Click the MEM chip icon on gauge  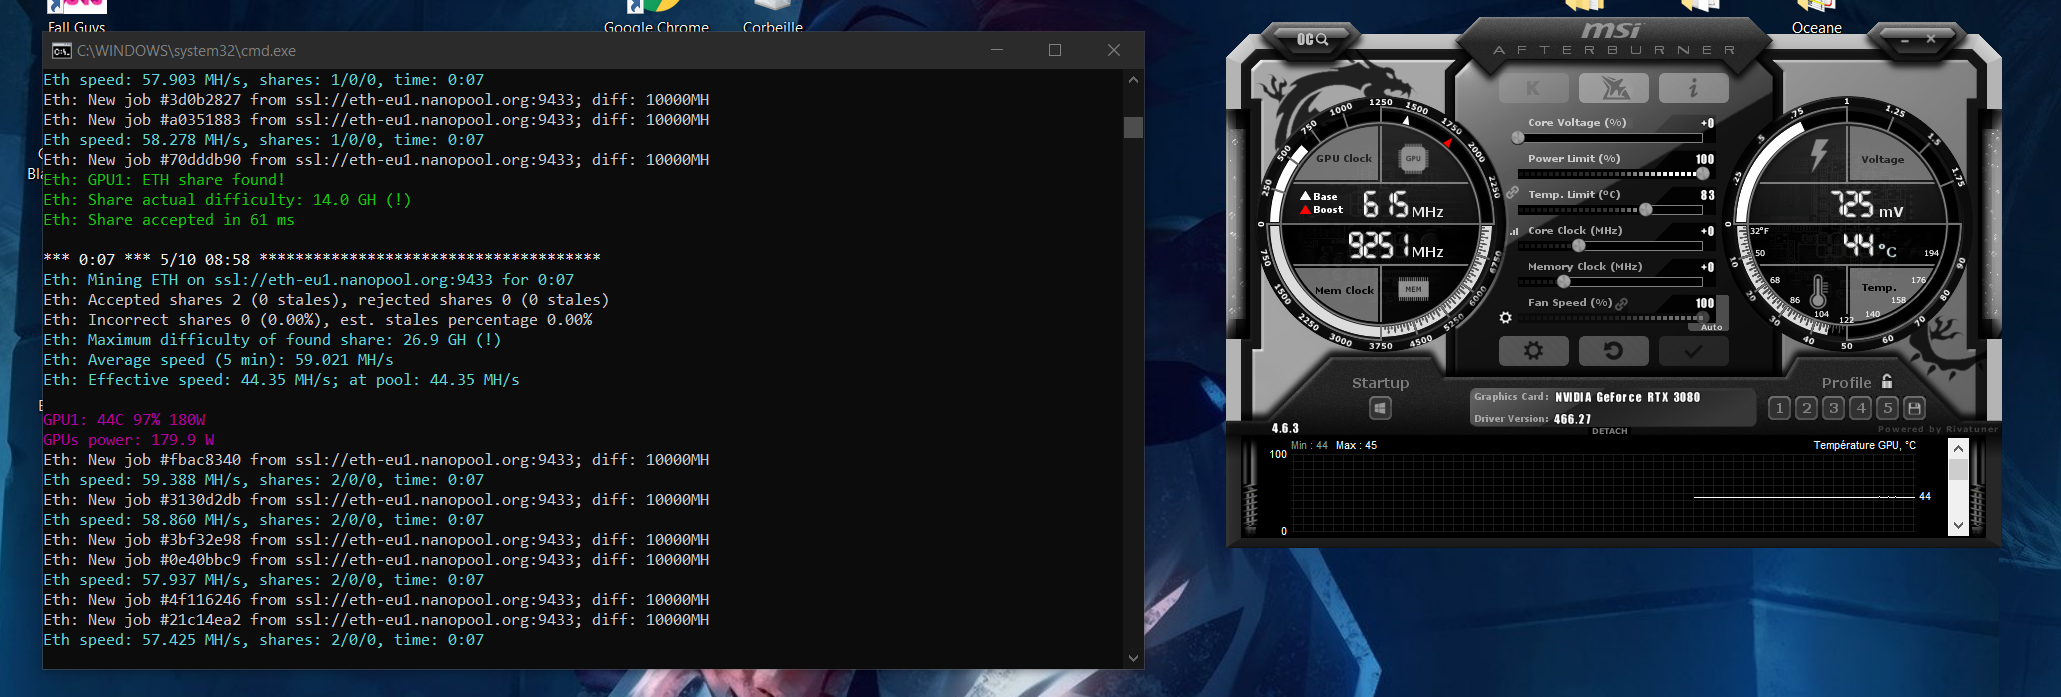click(x=1413, y=289)
